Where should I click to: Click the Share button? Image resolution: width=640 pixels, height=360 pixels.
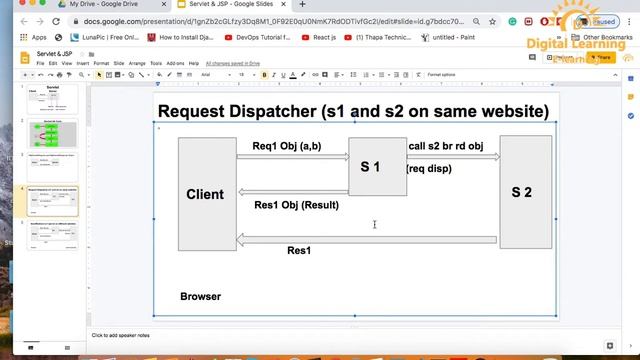601,58
